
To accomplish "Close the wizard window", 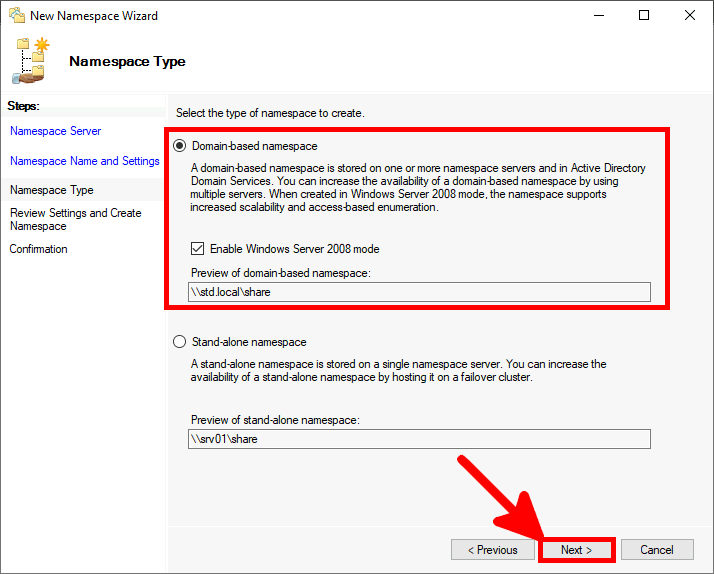I will click(x=690, y=15).
